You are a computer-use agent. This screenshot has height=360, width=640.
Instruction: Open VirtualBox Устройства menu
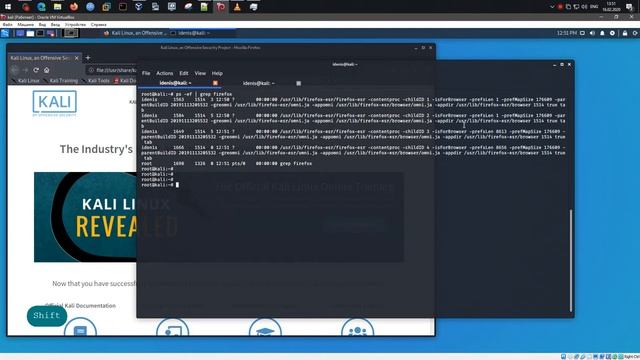[x=75, y=24]
